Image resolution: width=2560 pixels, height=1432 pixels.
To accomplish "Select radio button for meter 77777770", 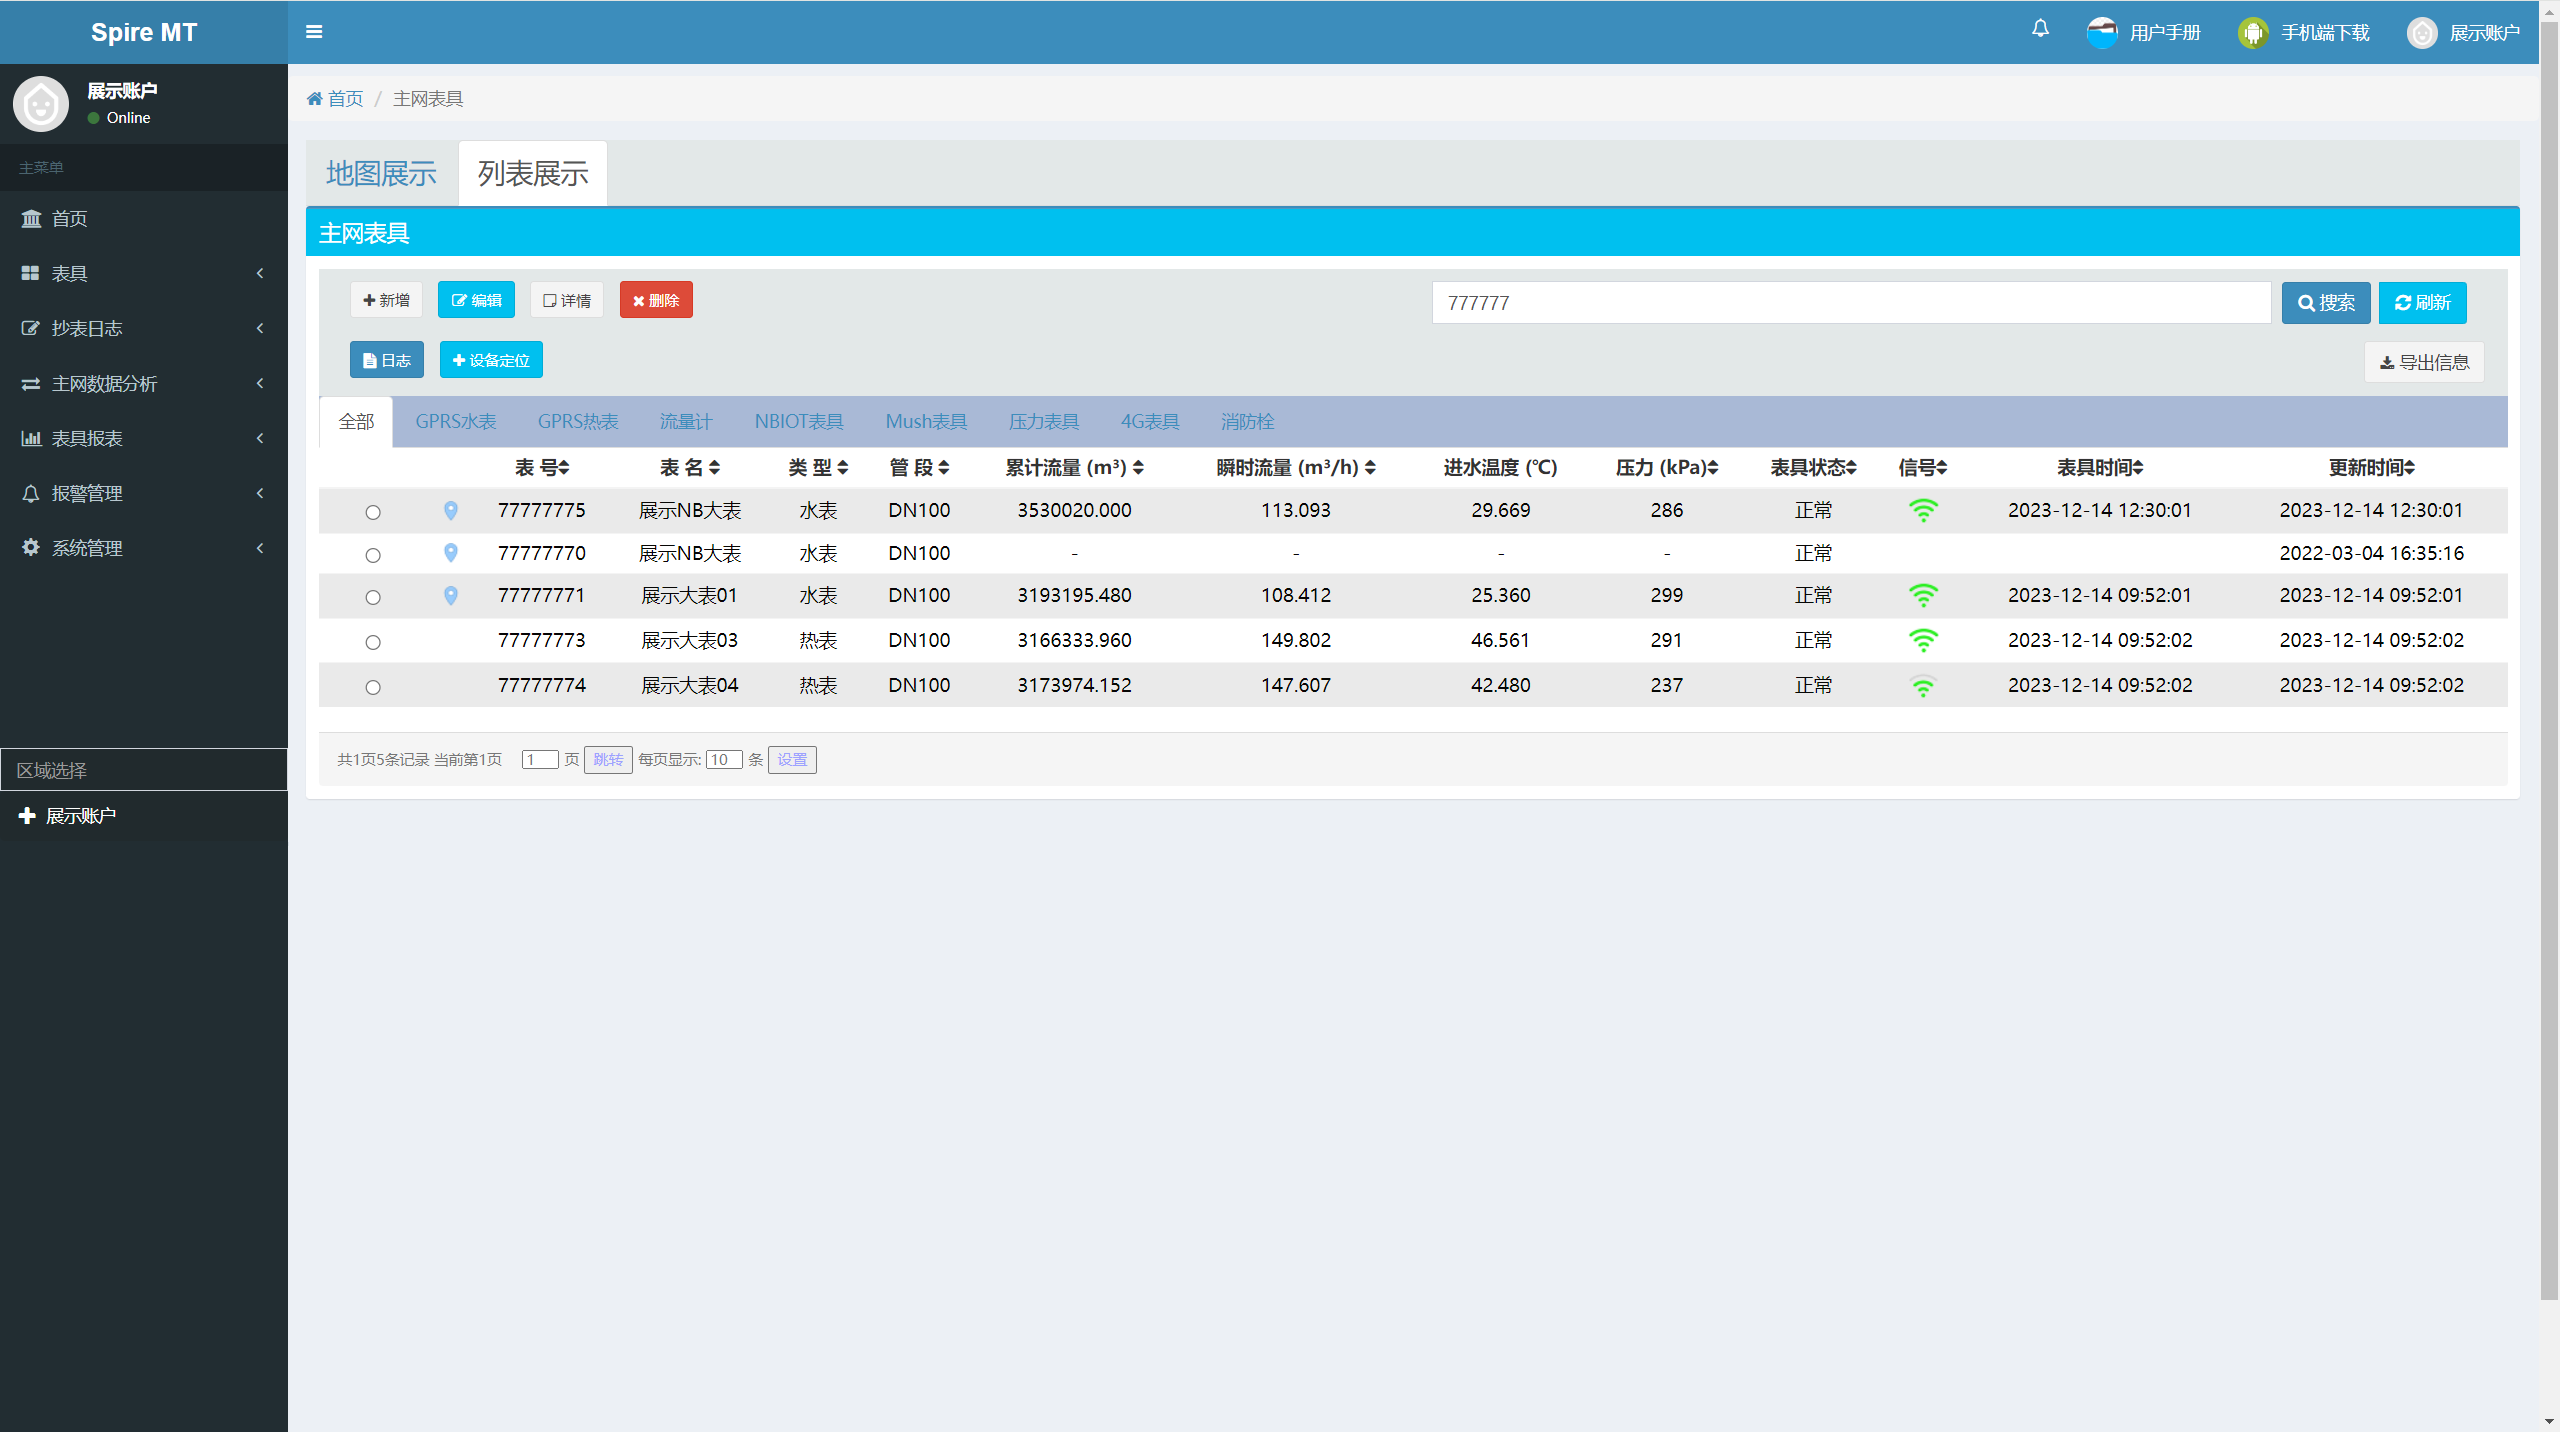I will coord(373,556).
